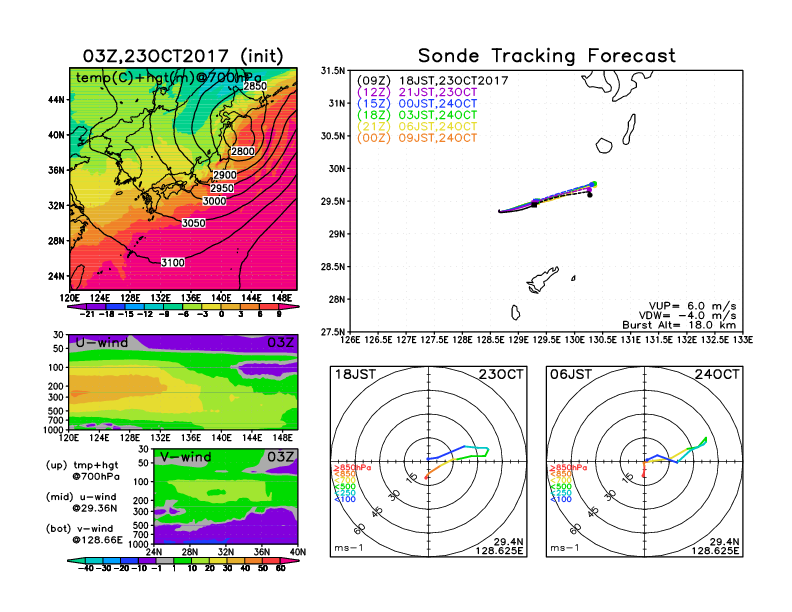Click the '(up) tmp+hgt @700hPa' description
Screen dimensions: 792x612
pos(82,471)
